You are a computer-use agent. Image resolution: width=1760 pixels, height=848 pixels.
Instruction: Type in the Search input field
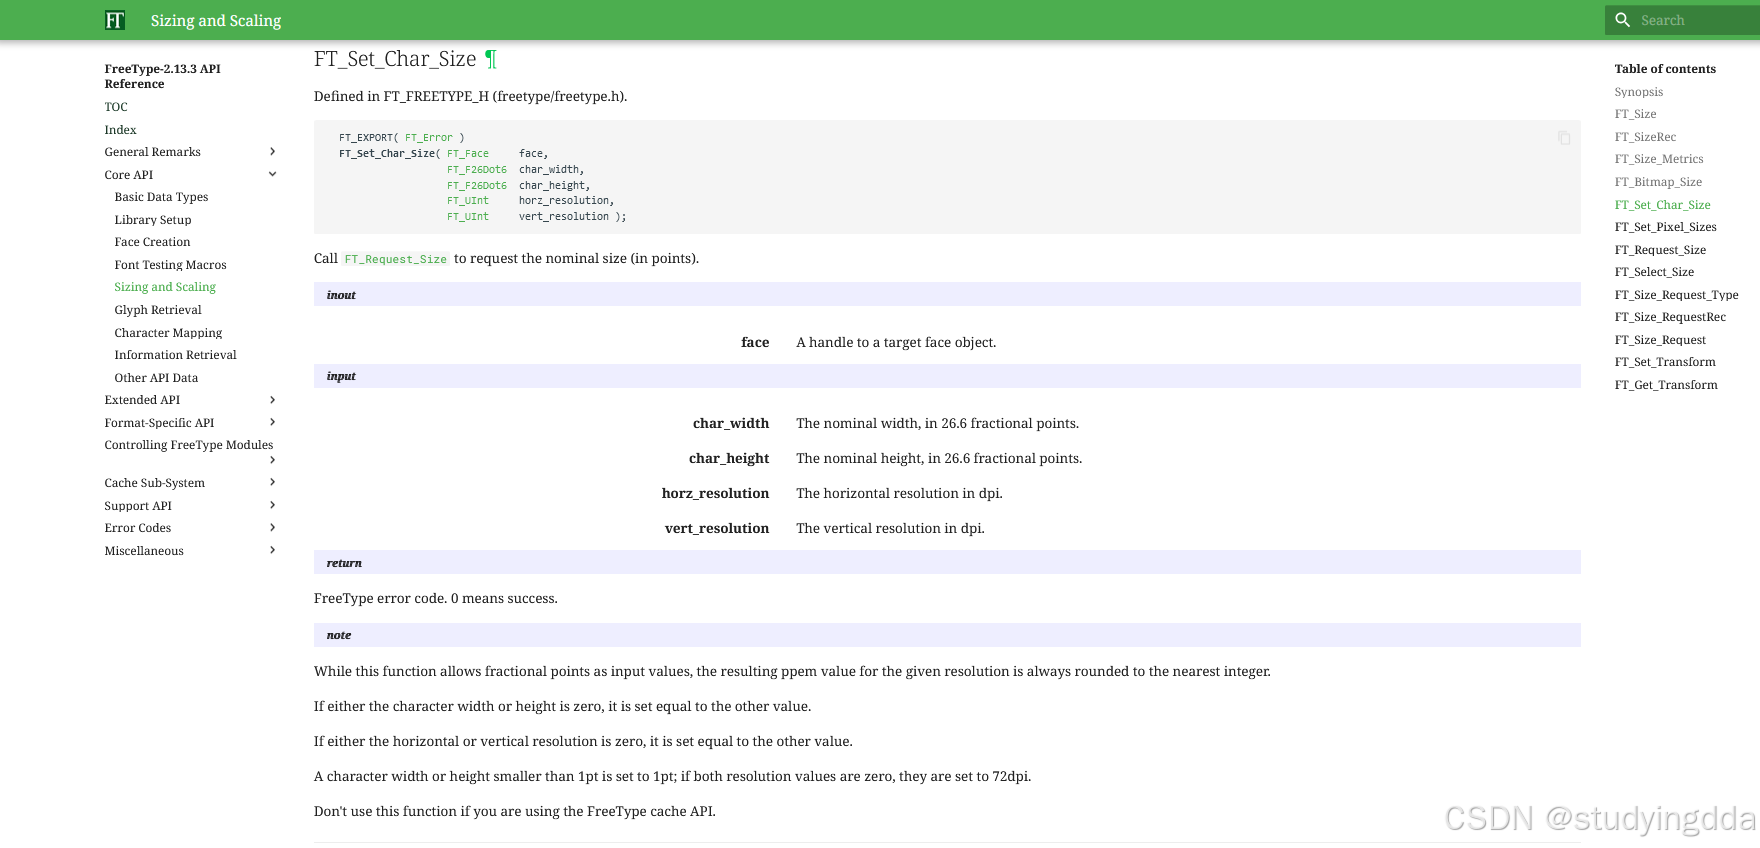click(1695, 20)
